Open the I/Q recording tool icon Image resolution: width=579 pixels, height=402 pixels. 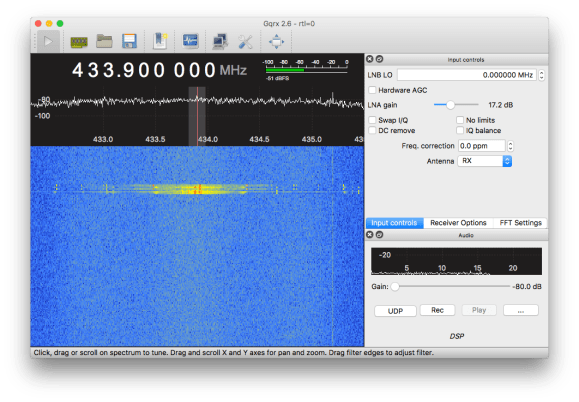[x=190, y=41]
